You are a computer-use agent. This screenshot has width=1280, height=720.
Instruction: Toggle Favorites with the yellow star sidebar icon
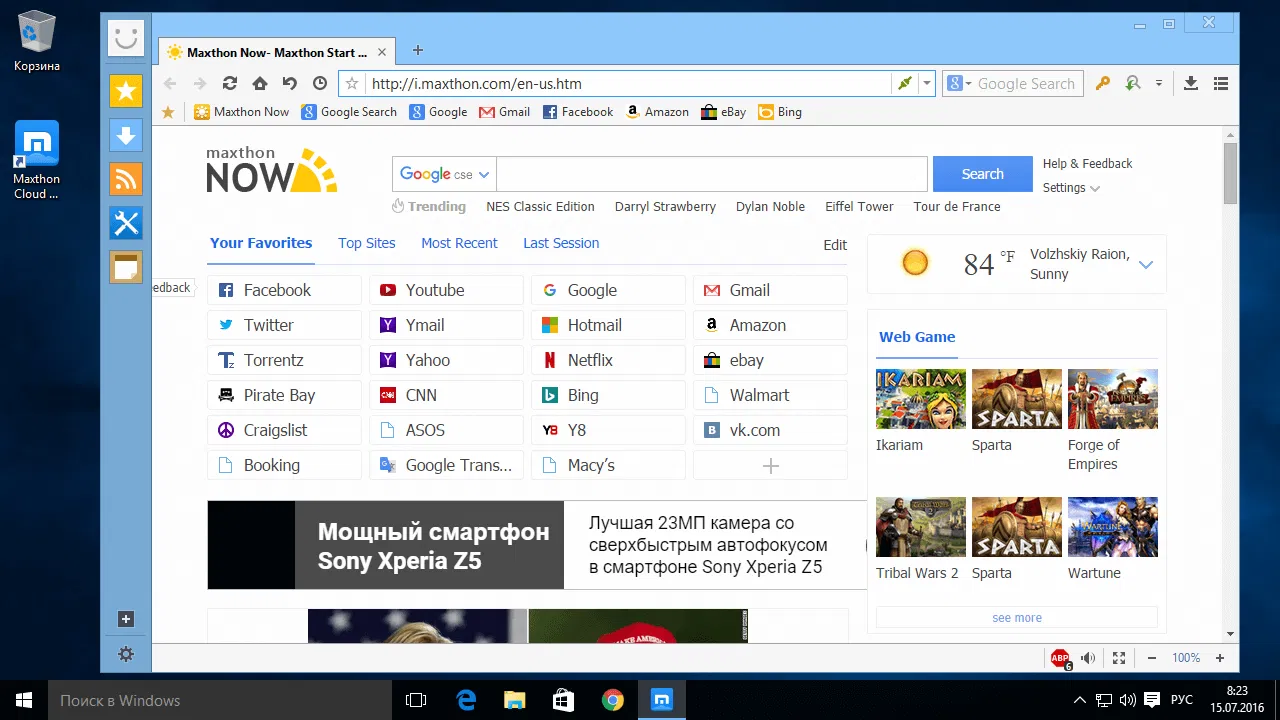(126, 91)
